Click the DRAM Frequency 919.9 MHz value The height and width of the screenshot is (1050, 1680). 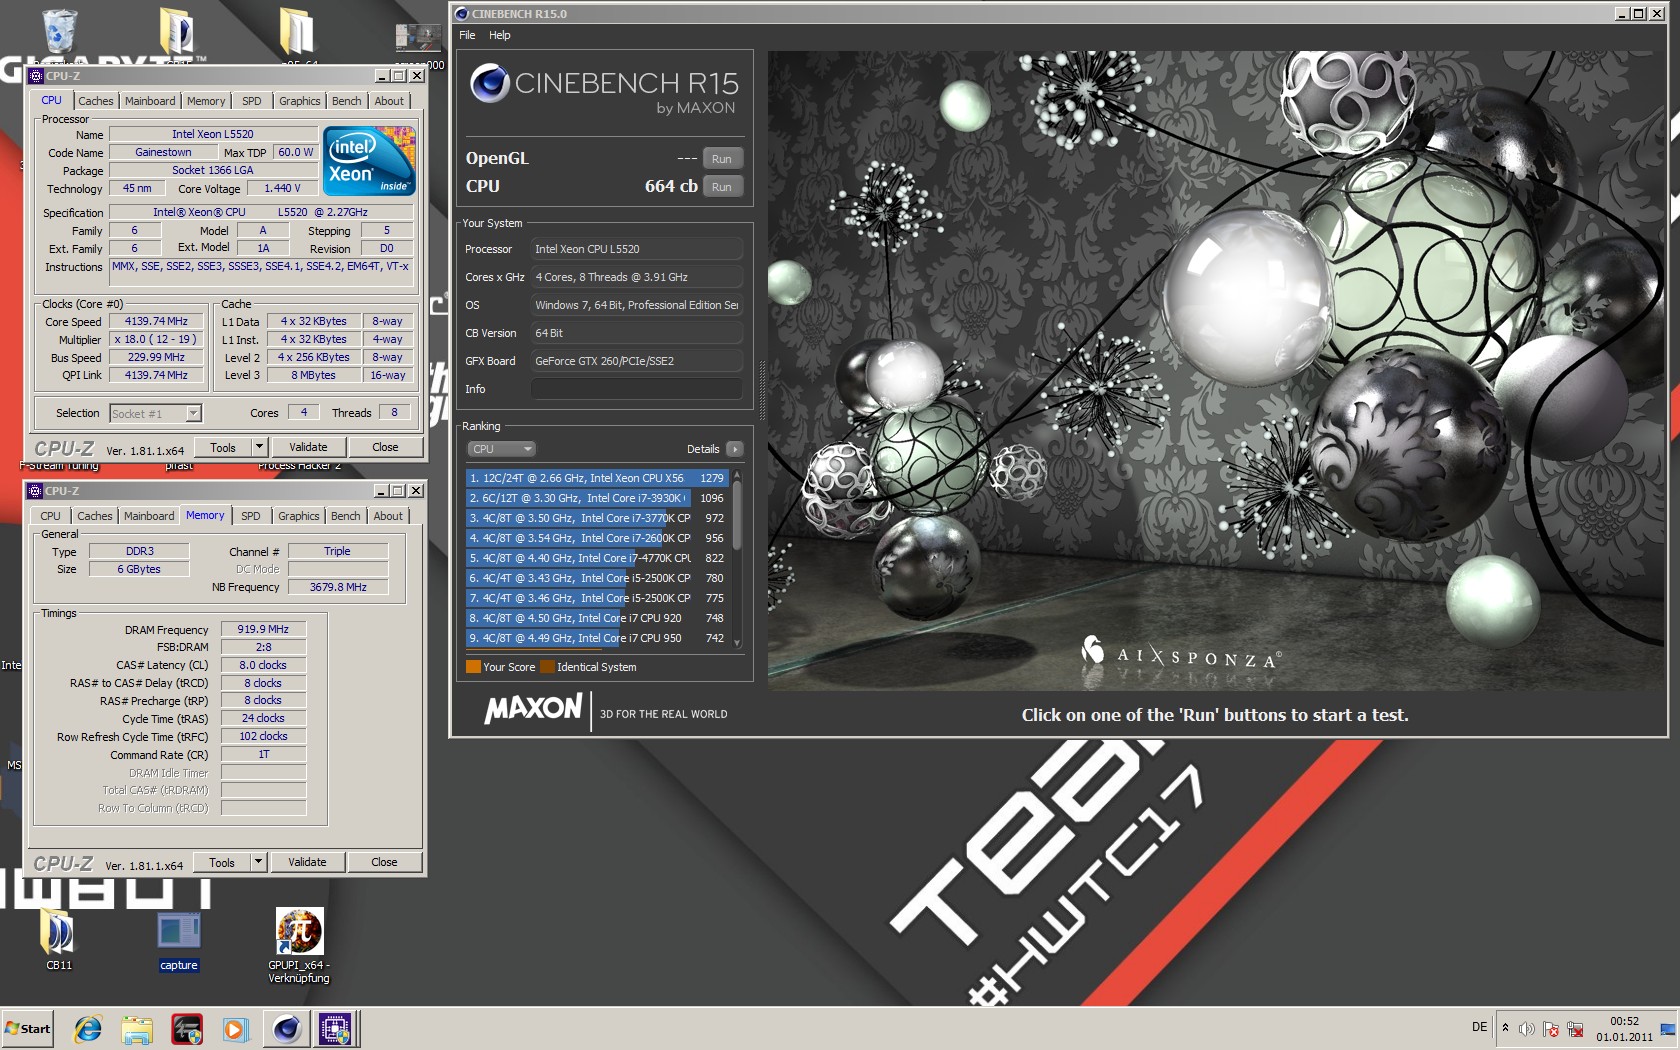(263, 629)
